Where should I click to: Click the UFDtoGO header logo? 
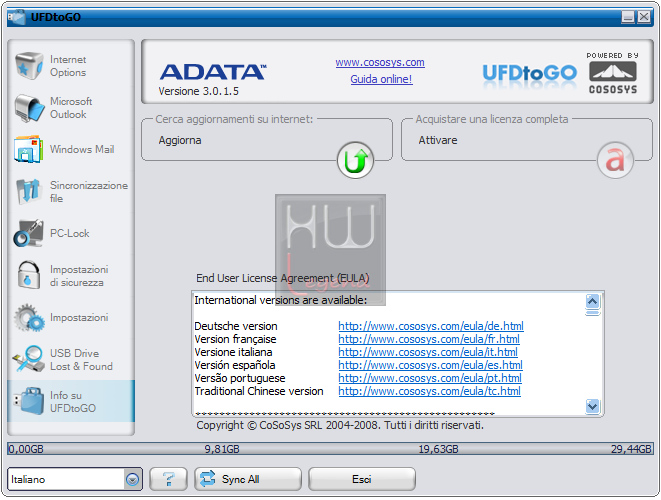(529, 74)
